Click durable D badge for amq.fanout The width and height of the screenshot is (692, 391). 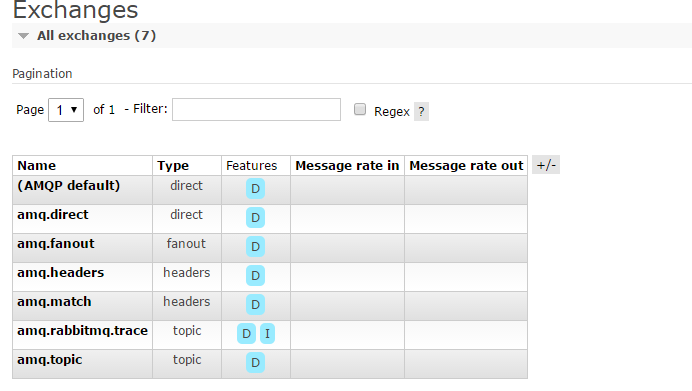coord(256,247)
